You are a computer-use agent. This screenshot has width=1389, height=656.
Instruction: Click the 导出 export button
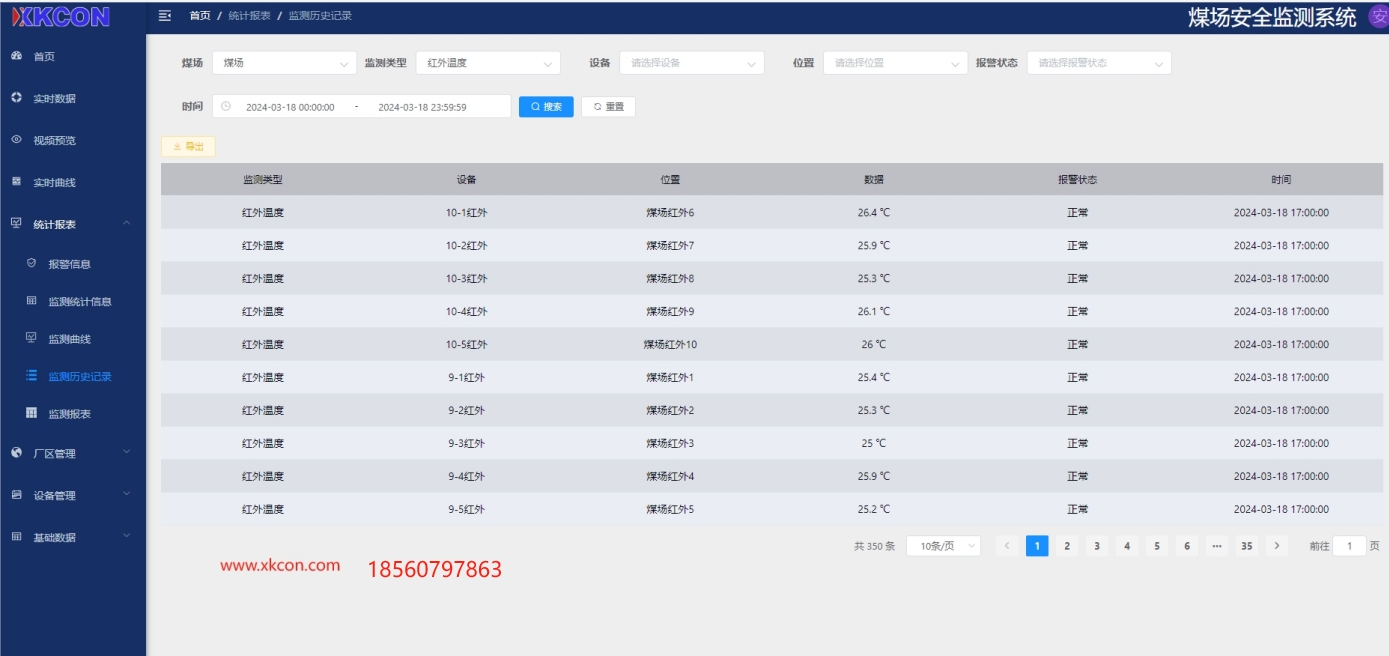tap(188, 147)
